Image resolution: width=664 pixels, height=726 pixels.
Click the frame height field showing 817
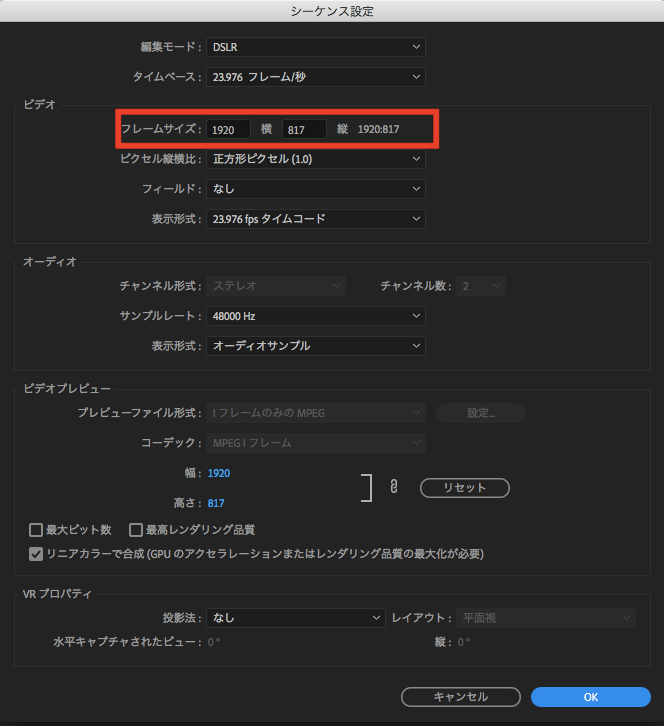tap(304, 129)
